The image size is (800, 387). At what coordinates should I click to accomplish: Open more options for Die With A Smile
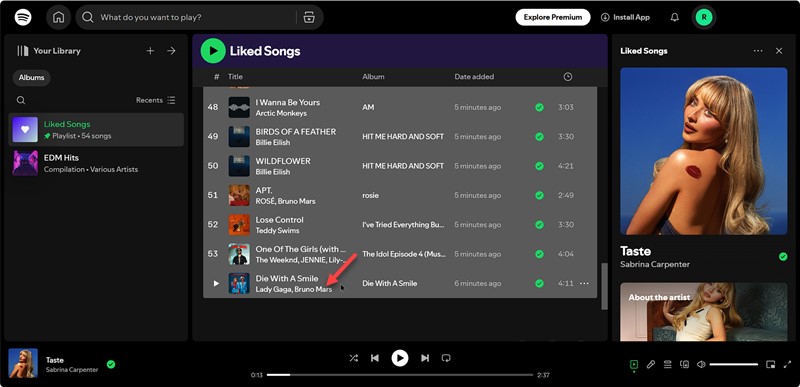(x=585, y=283)
